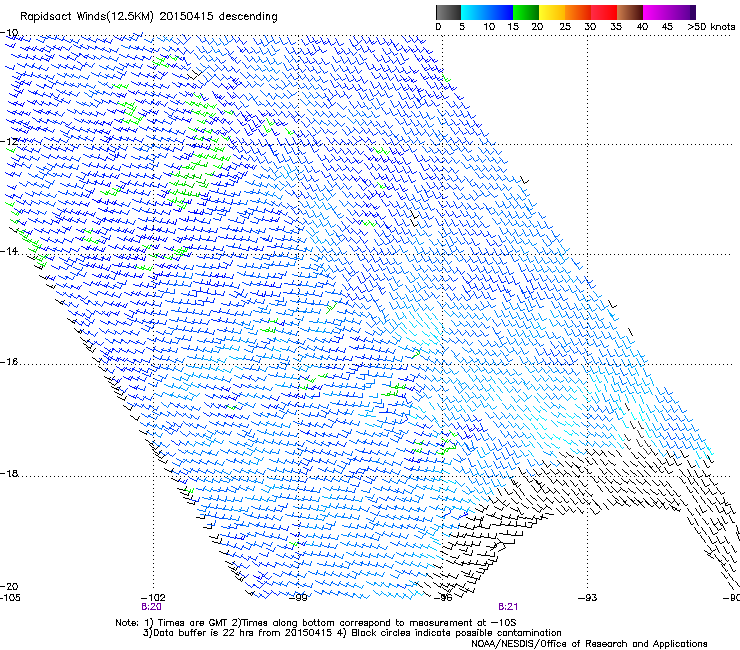Viewport: 740px width, 650px height.
Task: Click the longitude axis label -99
Action: [x=298, y=597]
